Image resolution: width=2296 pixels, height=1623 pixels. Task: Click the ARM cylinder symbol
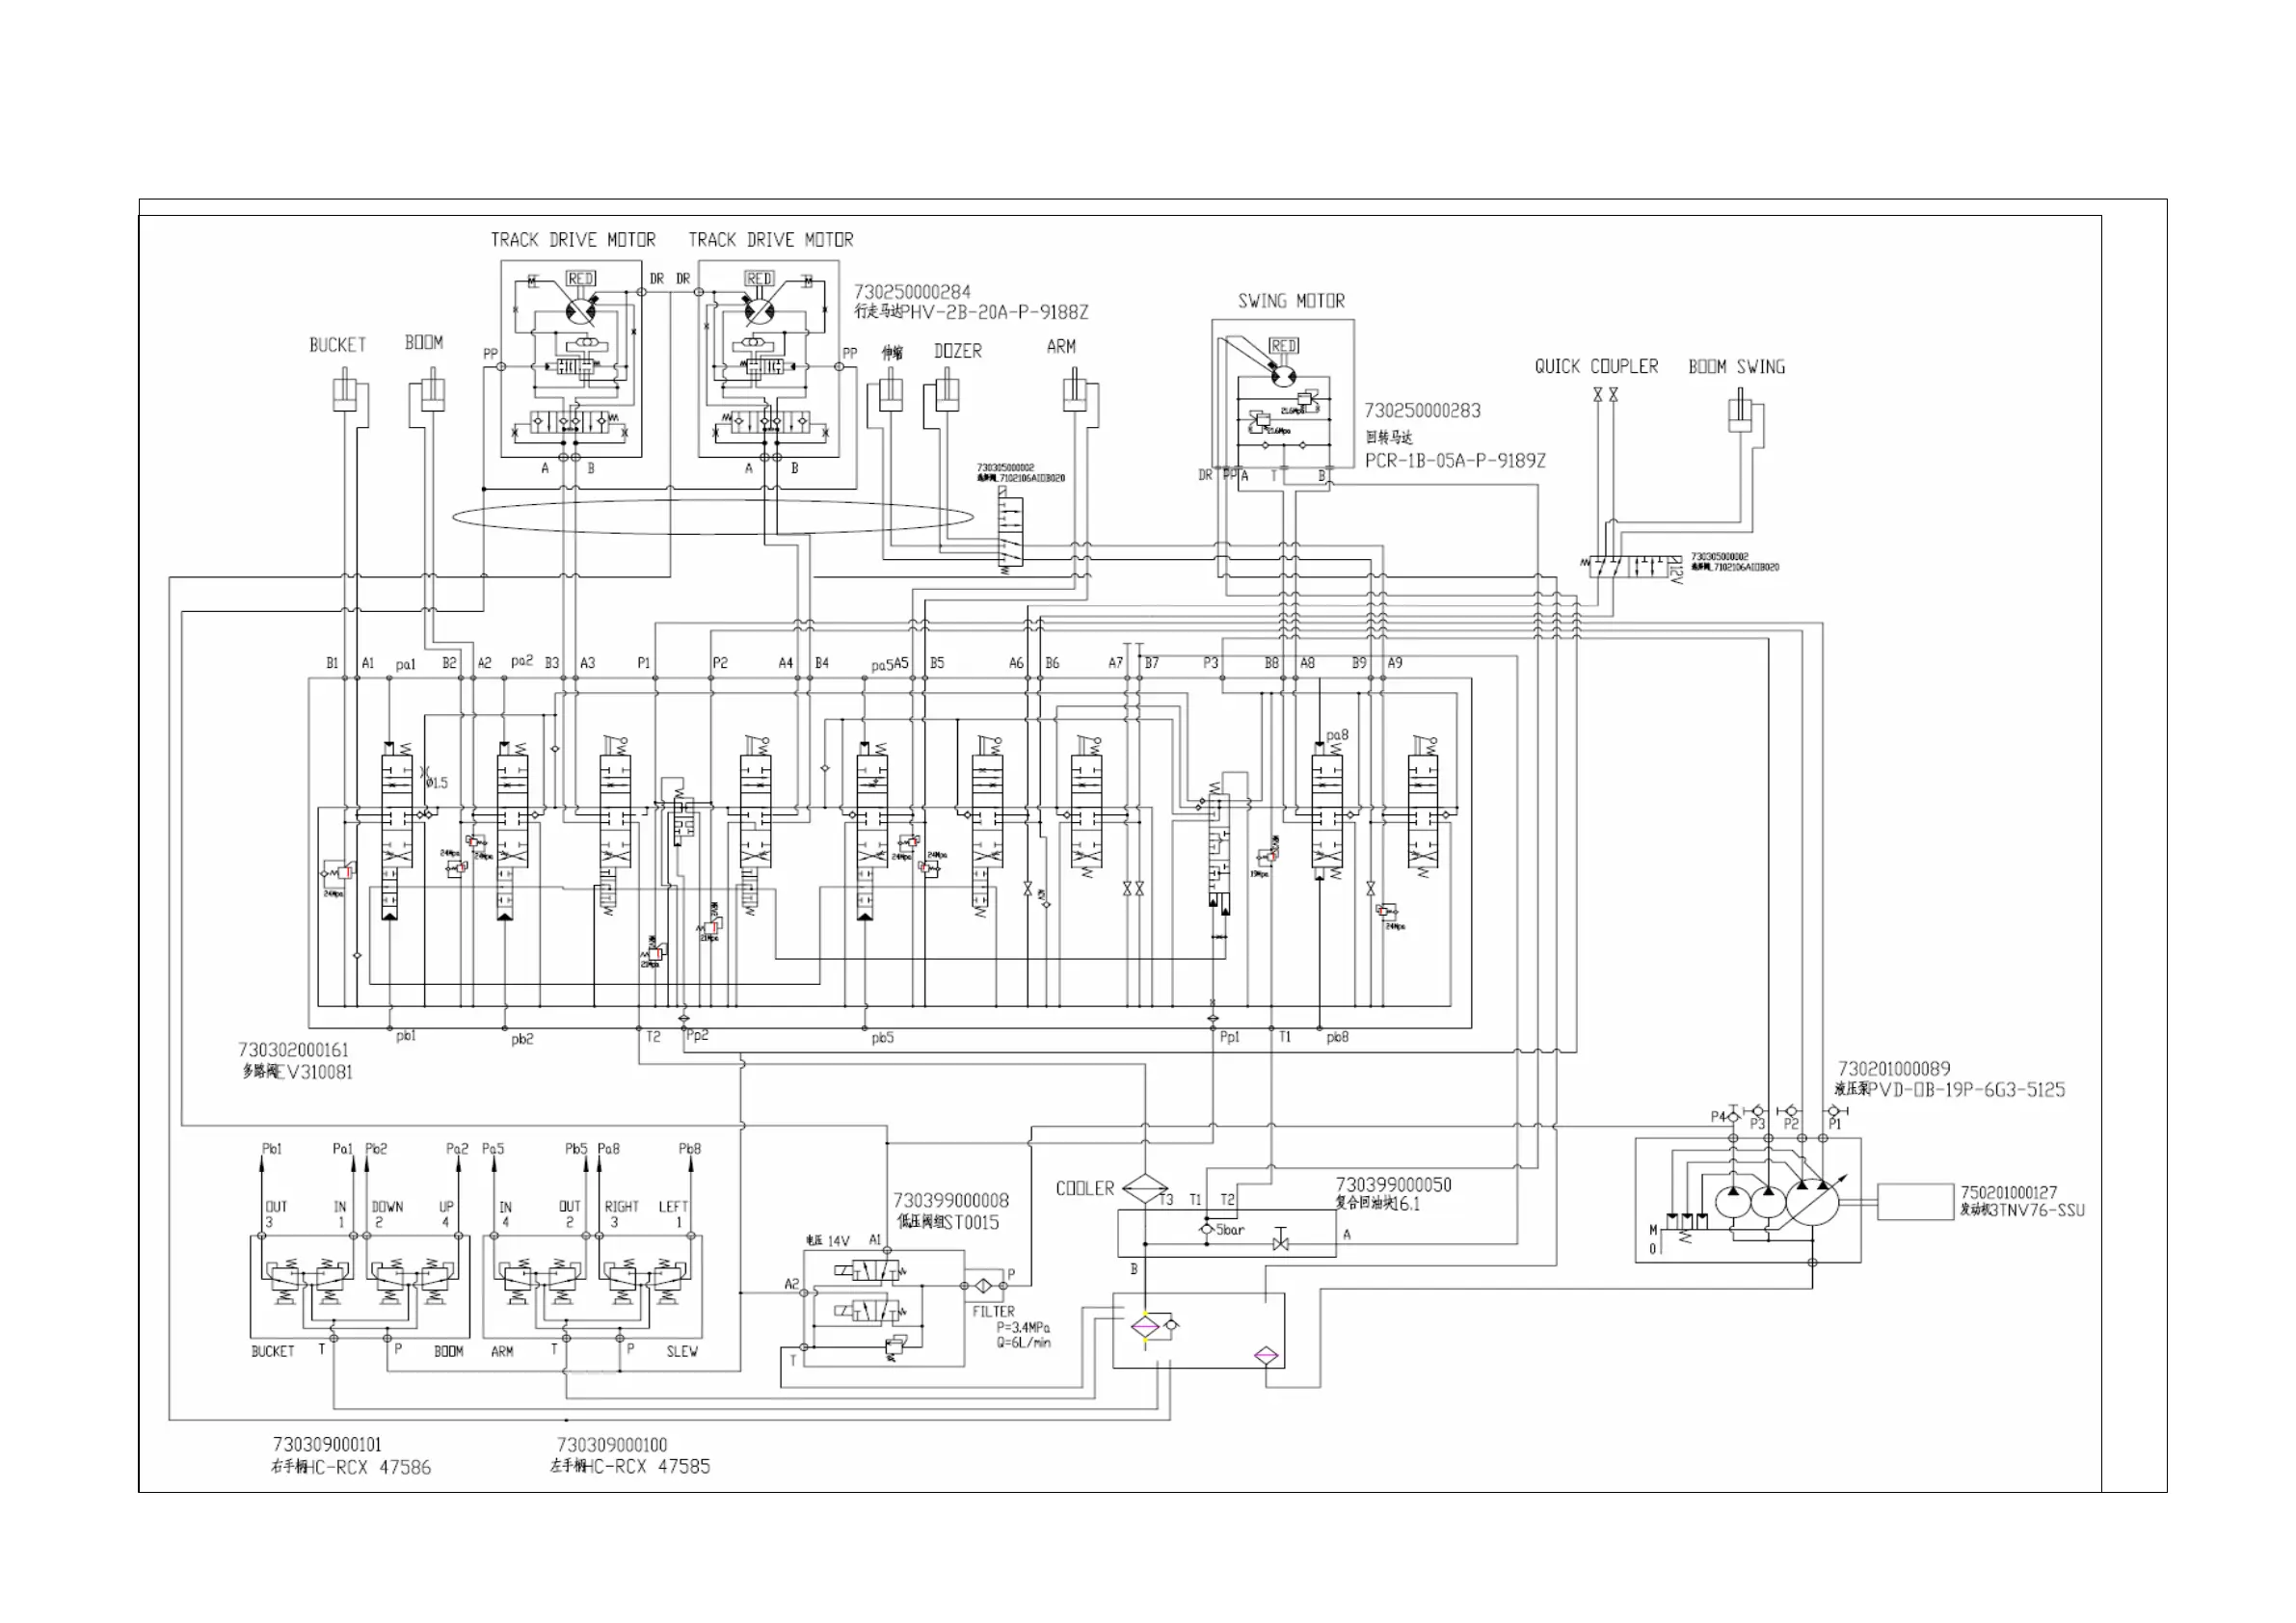tap(1074, 393)
